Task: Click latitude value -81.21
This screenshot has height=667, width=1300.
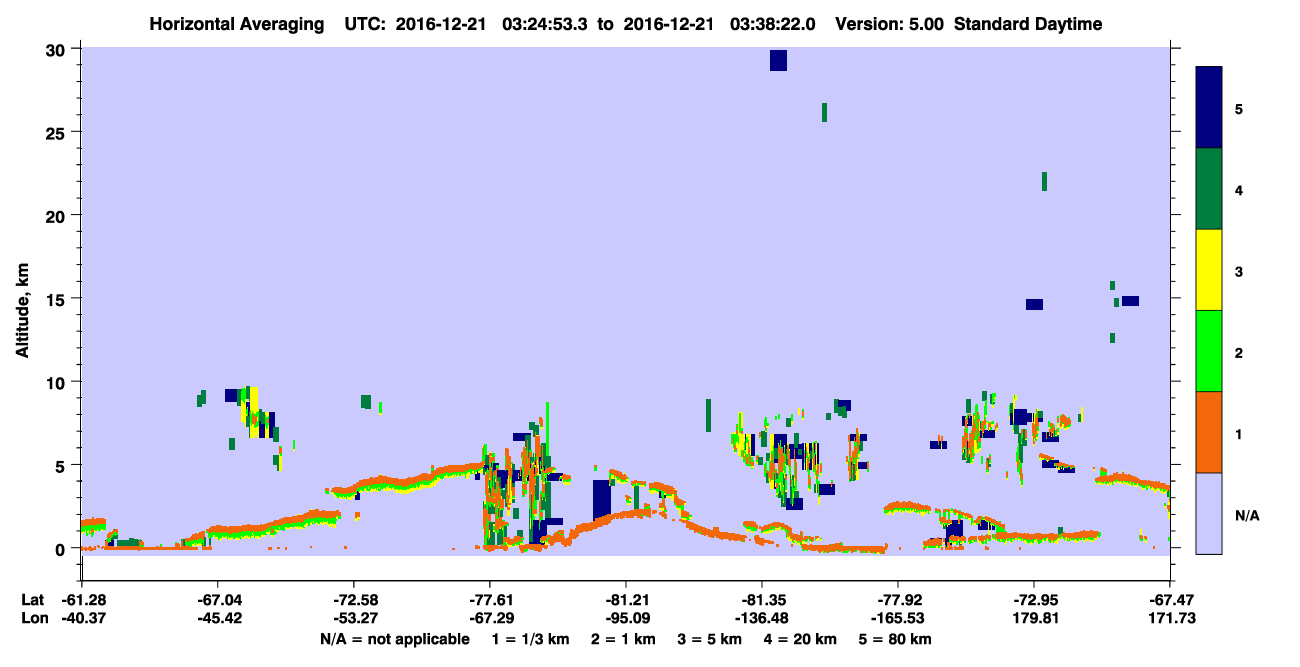Action: coord(625,600)
